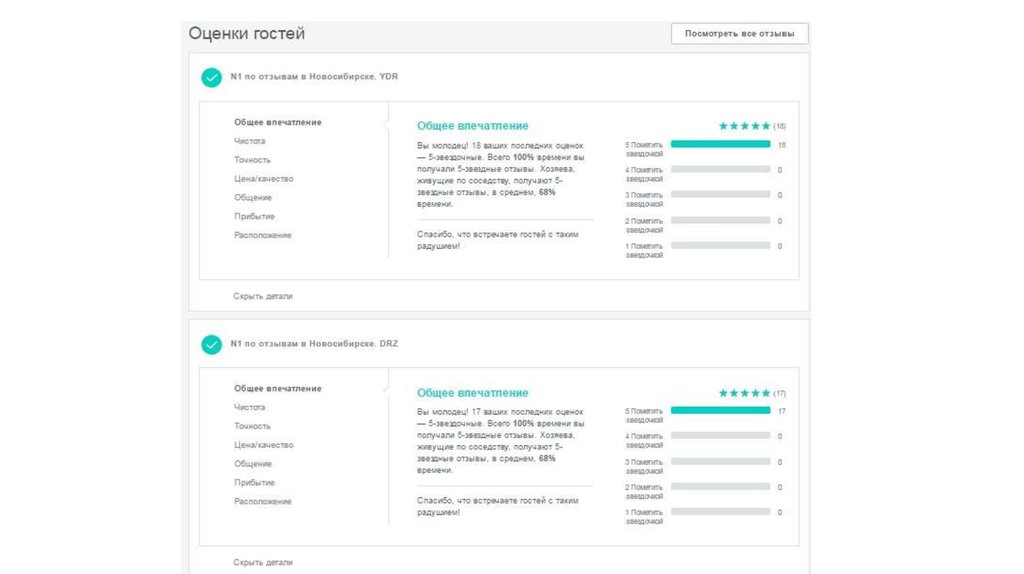The image size is (1024, 574).
Task: Open Цена/качество category in YDR panel
Action: [x=264, y=179]
